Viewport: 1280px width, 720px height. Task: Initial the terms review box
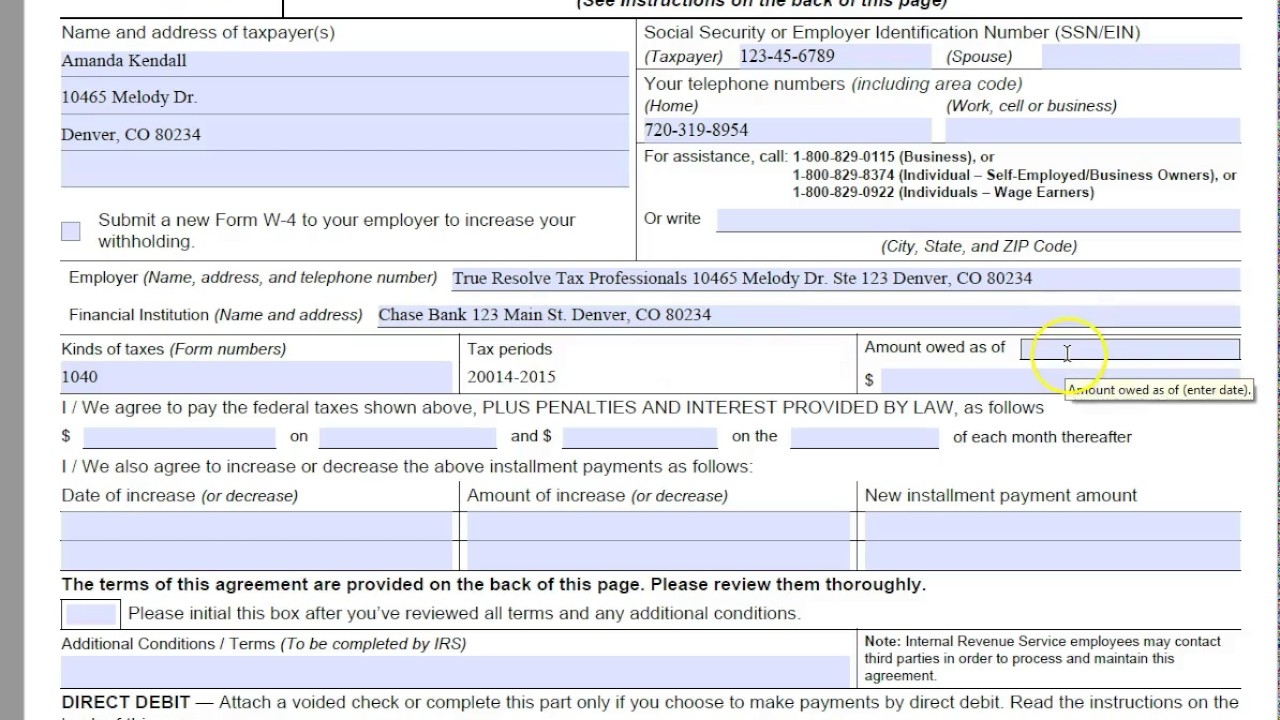90,612
